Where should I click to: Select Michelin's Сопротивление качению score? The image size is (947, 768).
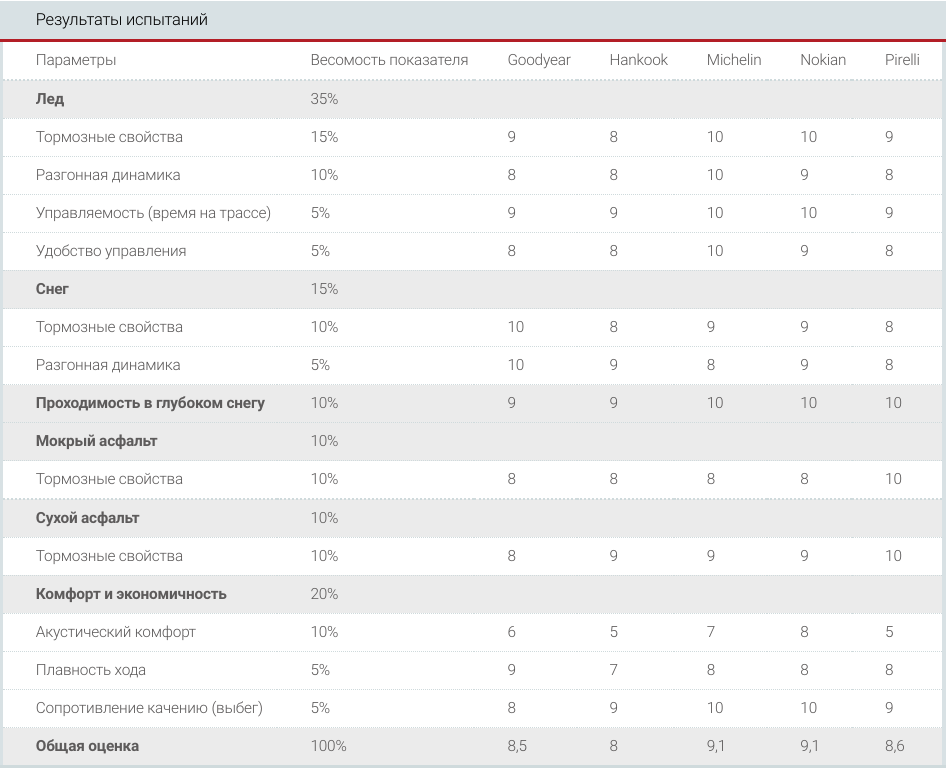(x=715, y=708)
